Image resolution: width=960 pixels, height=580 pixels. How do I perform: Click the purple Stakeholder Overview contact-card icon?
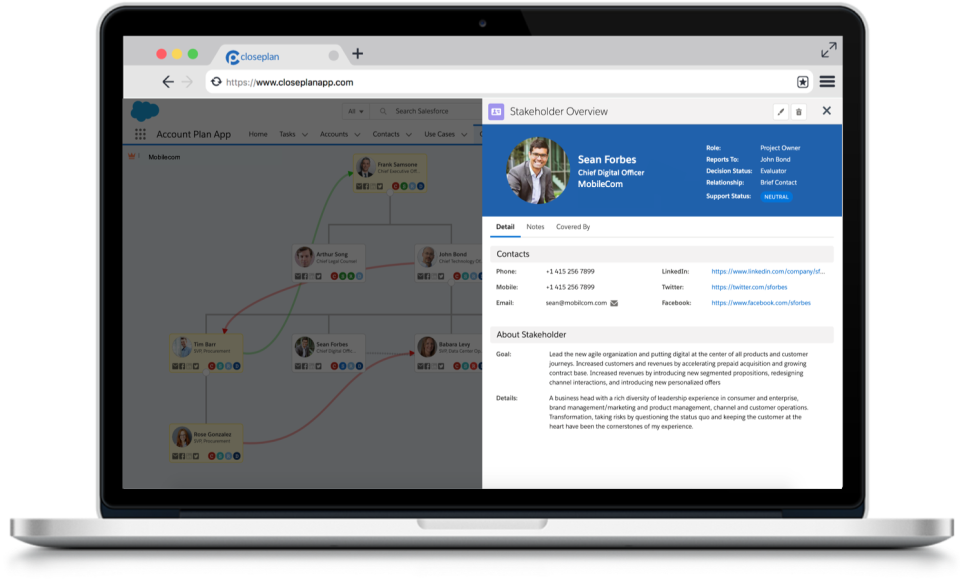[496, 111]
